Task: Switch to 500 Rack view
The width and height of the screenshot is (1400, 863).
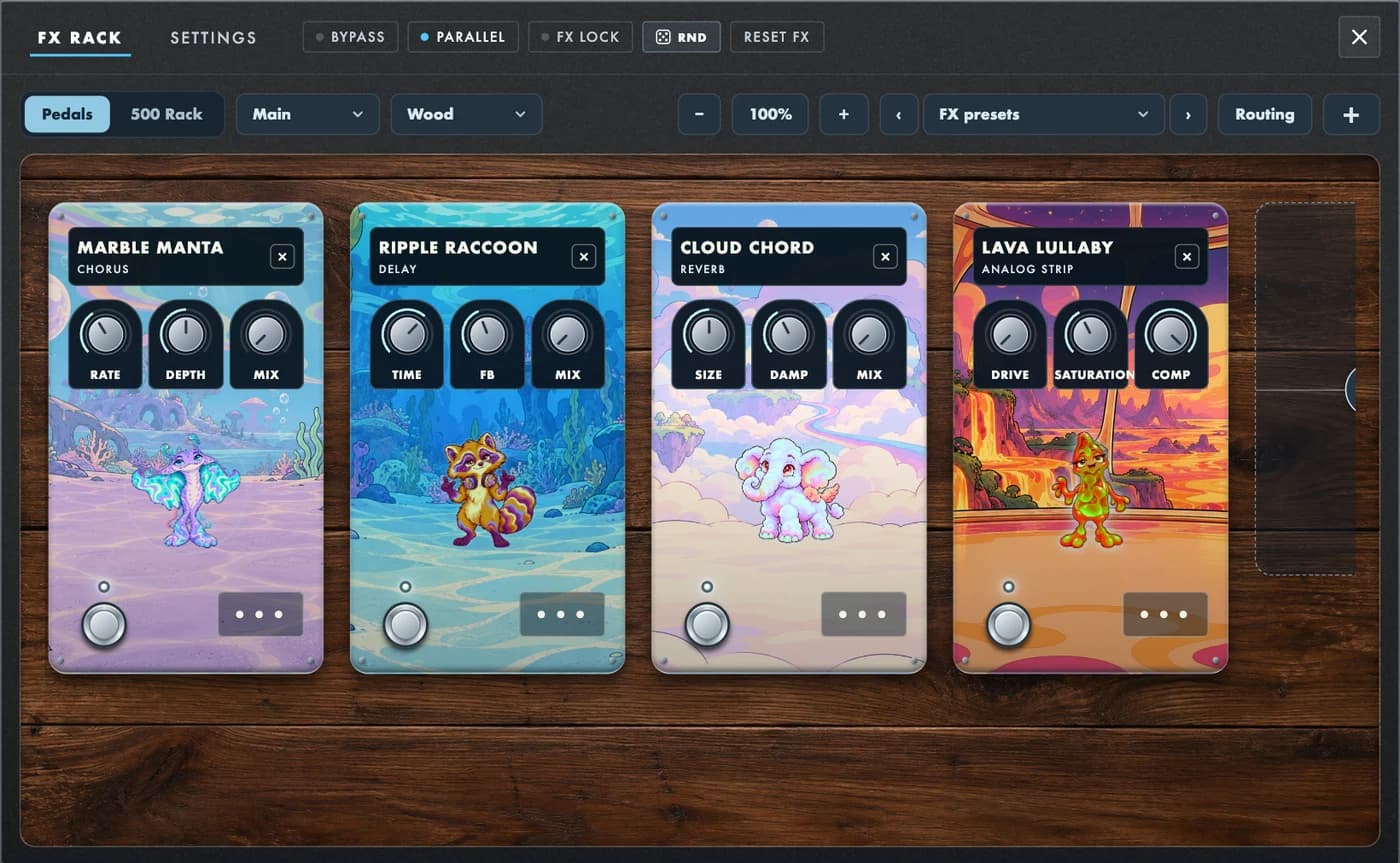Action: (x=166, y=114)
